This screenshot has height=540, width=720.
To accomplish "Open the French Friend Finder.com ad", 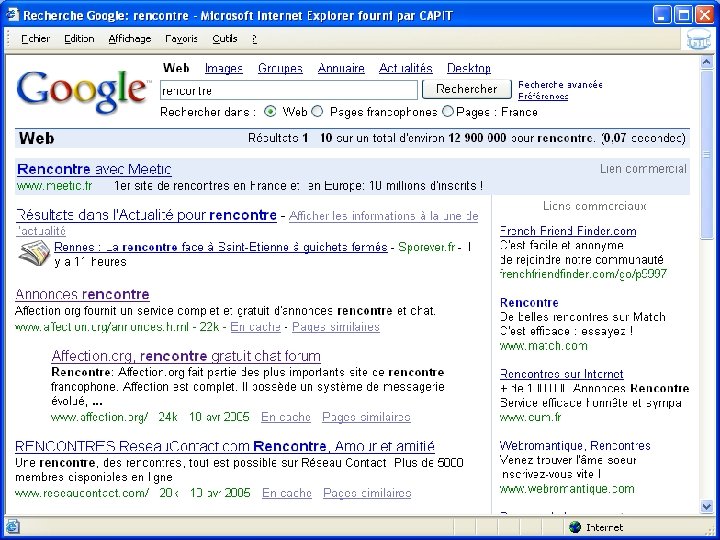I will pyautogui.click(x=568, y=231).
